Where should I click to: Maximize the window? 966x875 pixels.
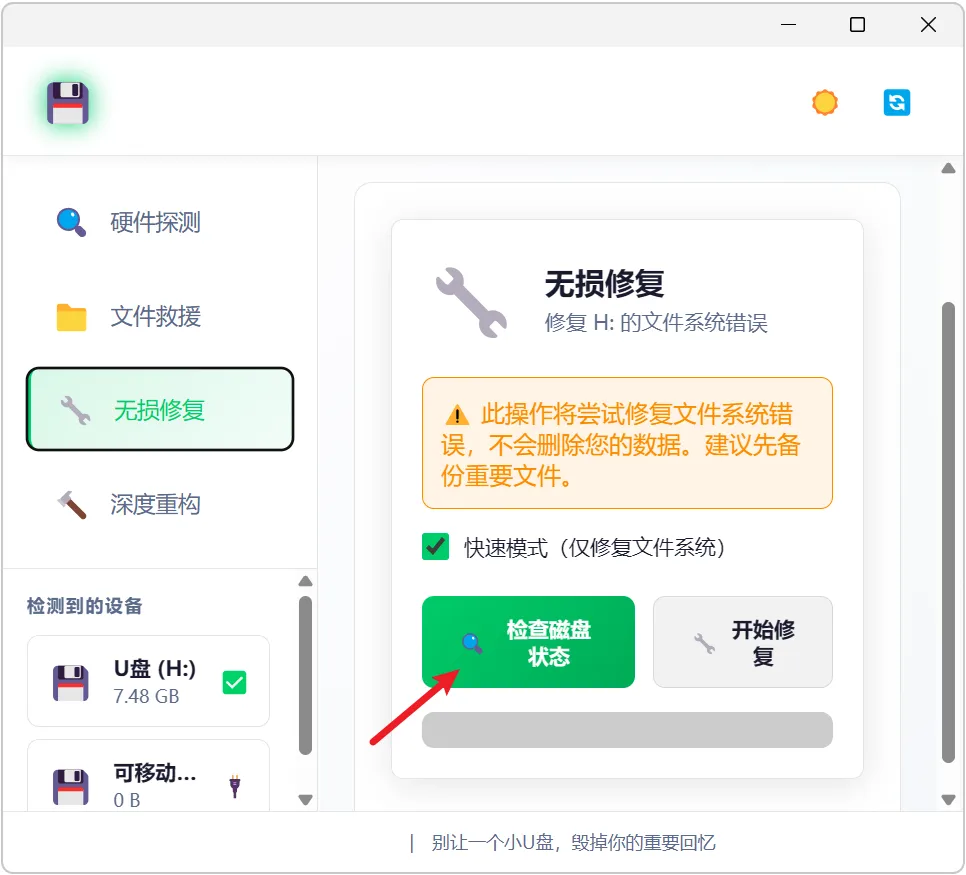coord(857,25)
